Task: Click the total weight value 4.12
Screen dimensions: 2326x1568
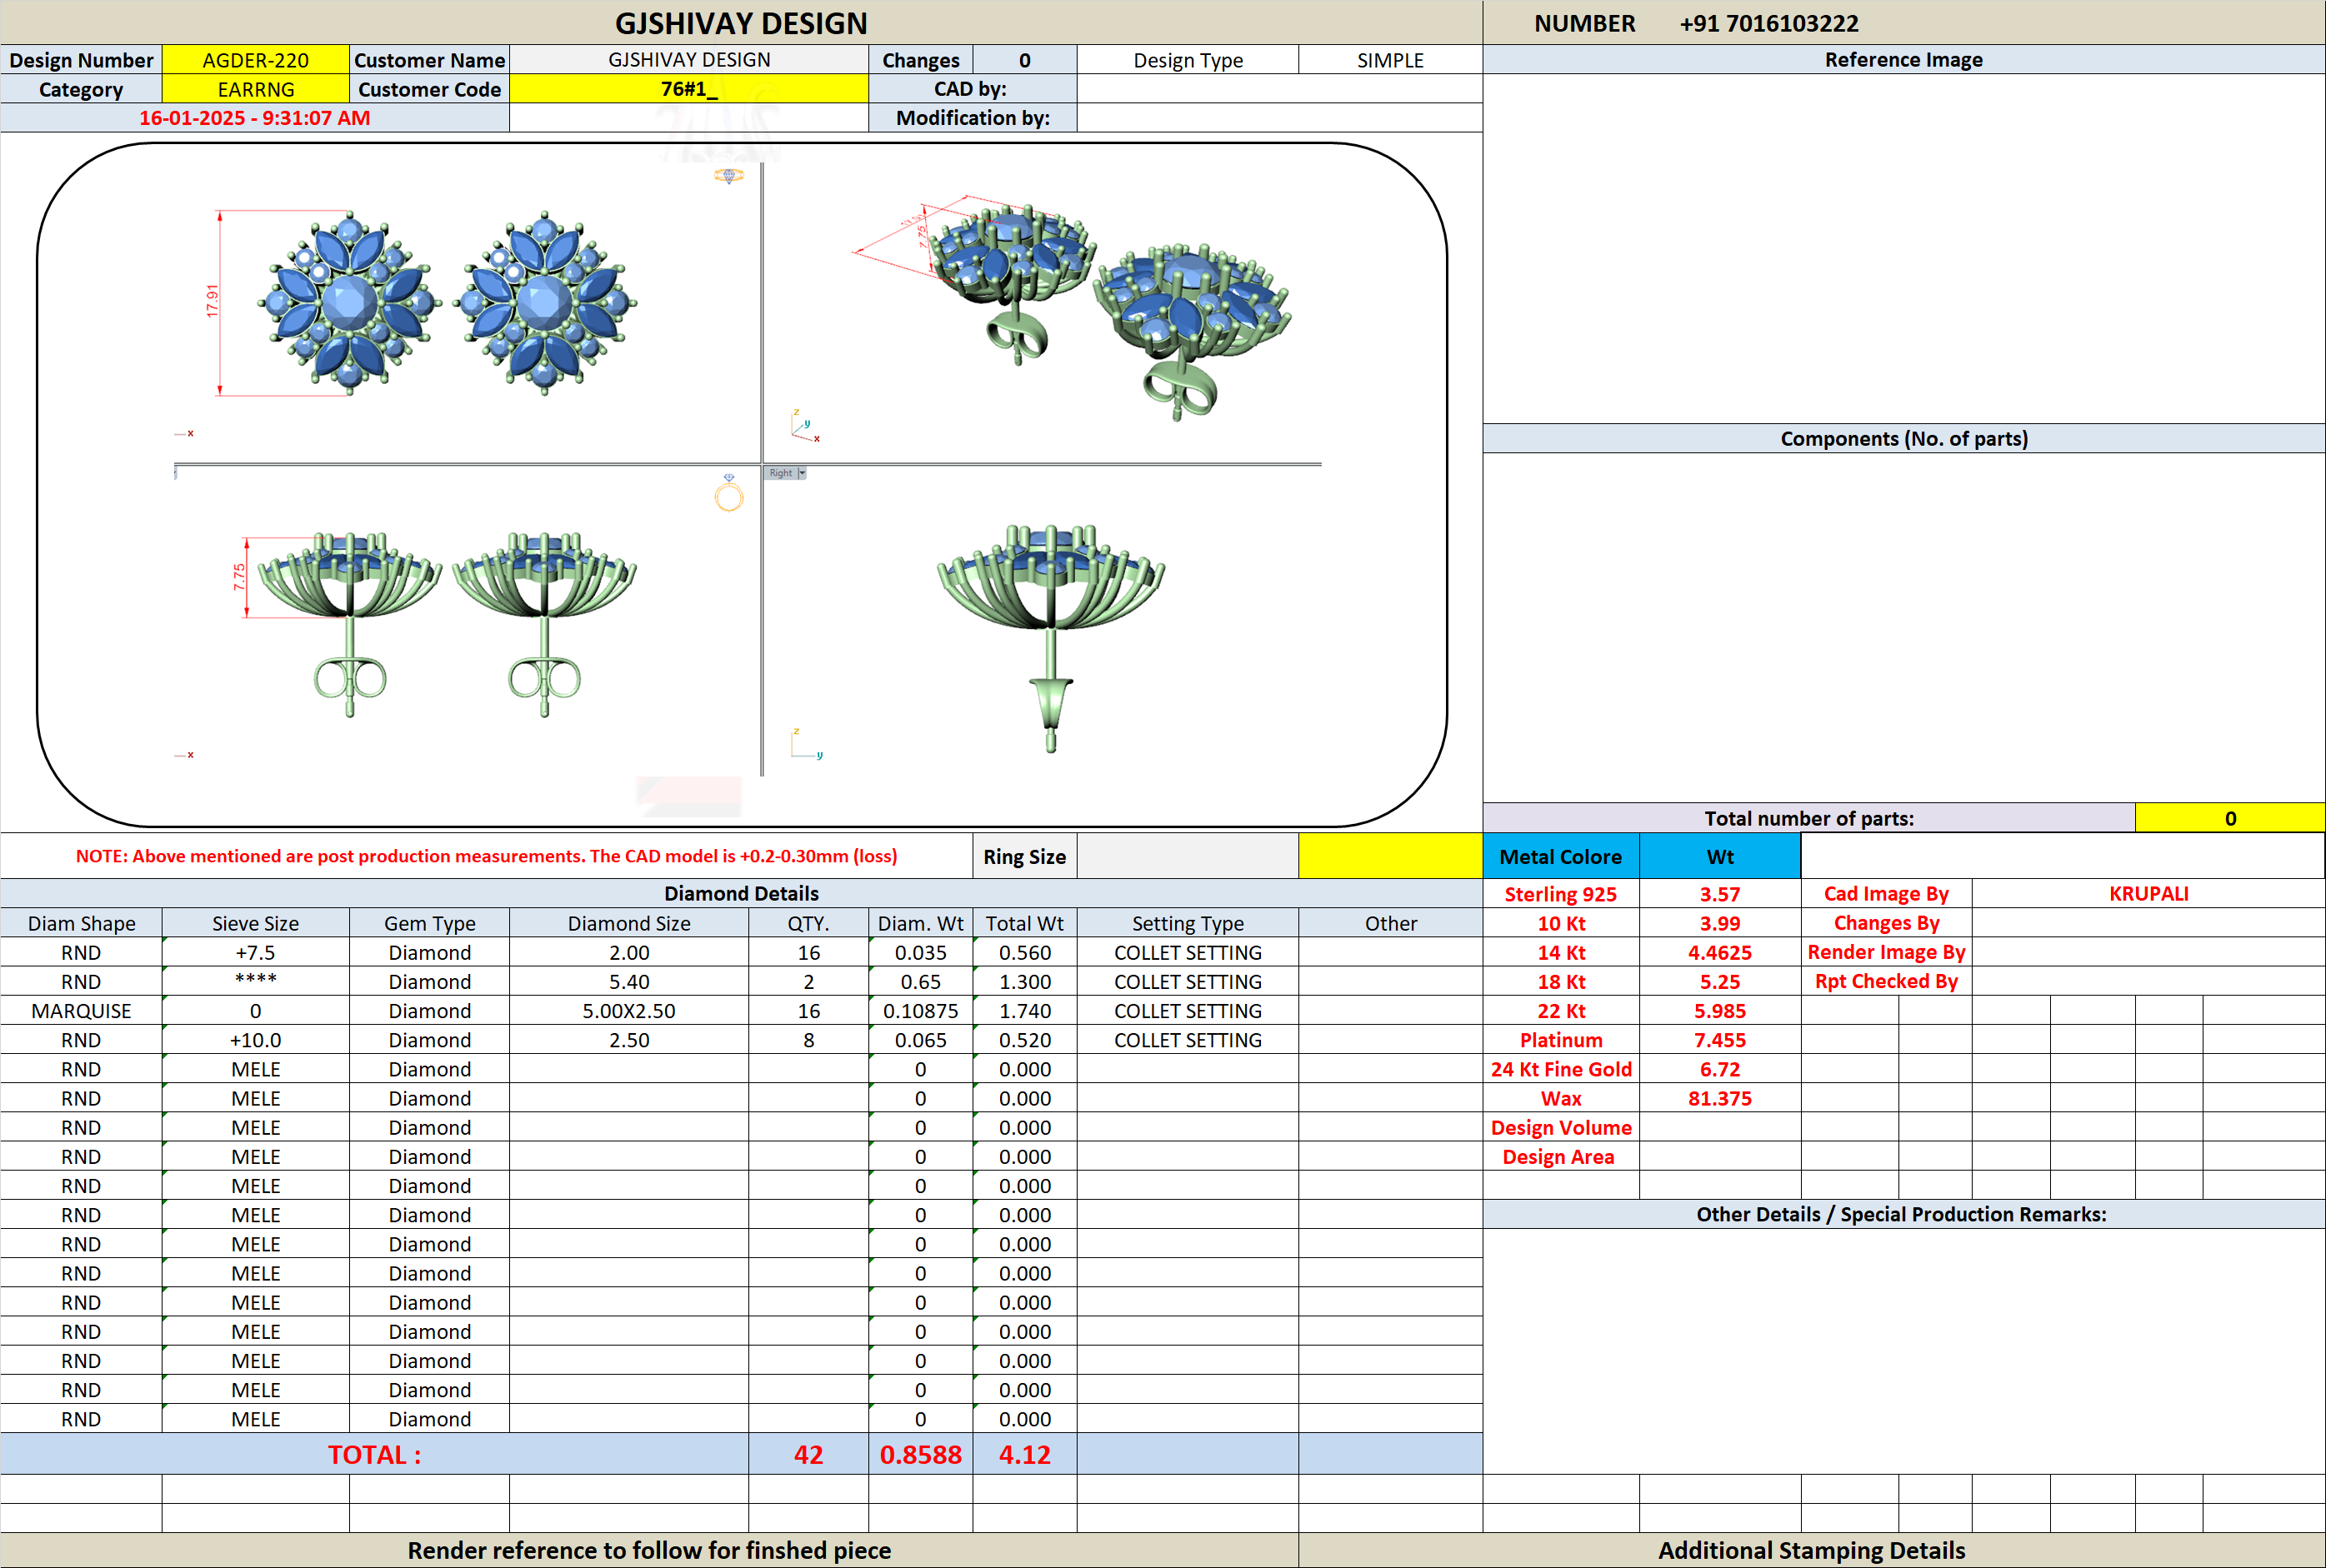Action: [x=1025, y=1454]
